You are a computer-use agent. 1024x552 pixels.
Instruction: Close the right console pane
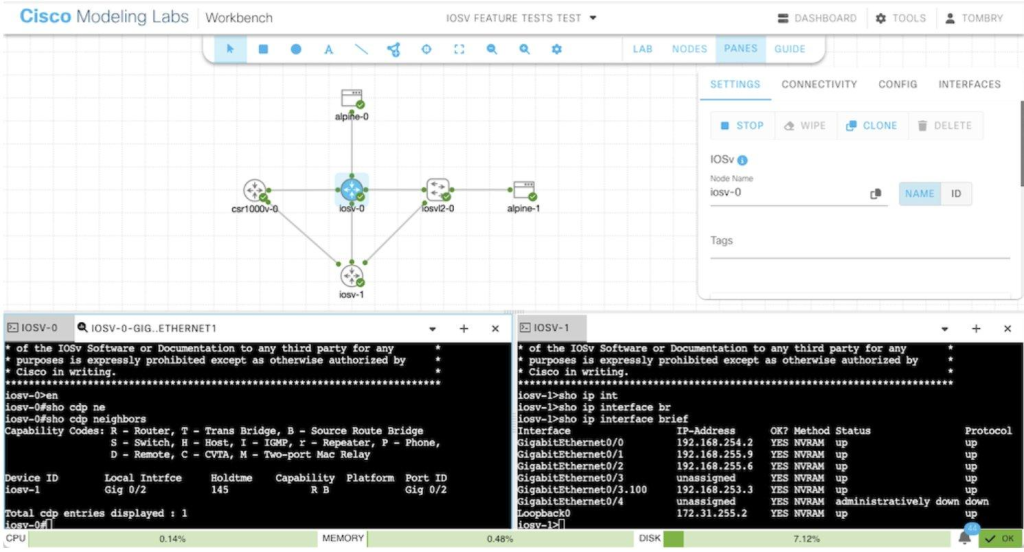pos(1007,329)
